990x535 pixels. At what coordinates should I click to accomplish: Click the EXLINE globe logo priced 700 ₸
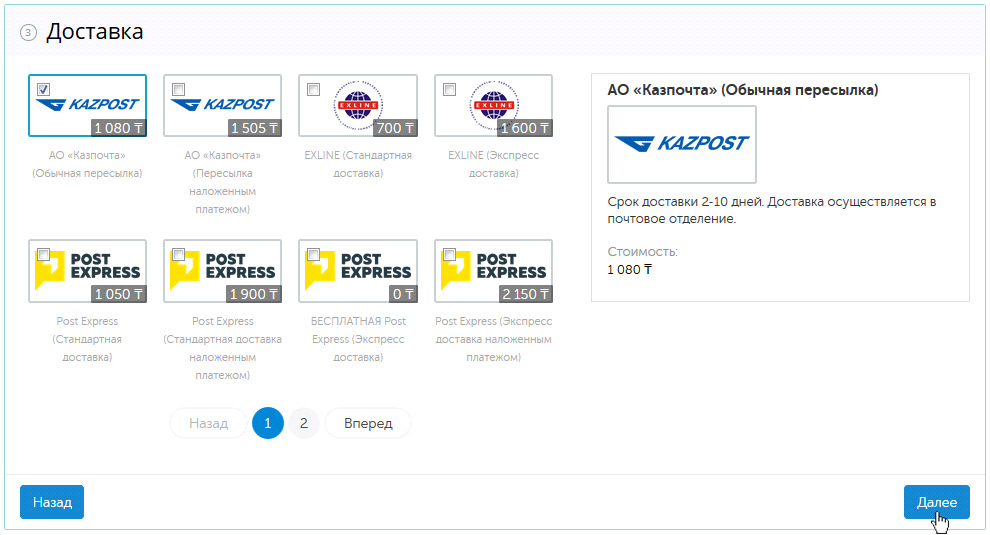point(358,105)
